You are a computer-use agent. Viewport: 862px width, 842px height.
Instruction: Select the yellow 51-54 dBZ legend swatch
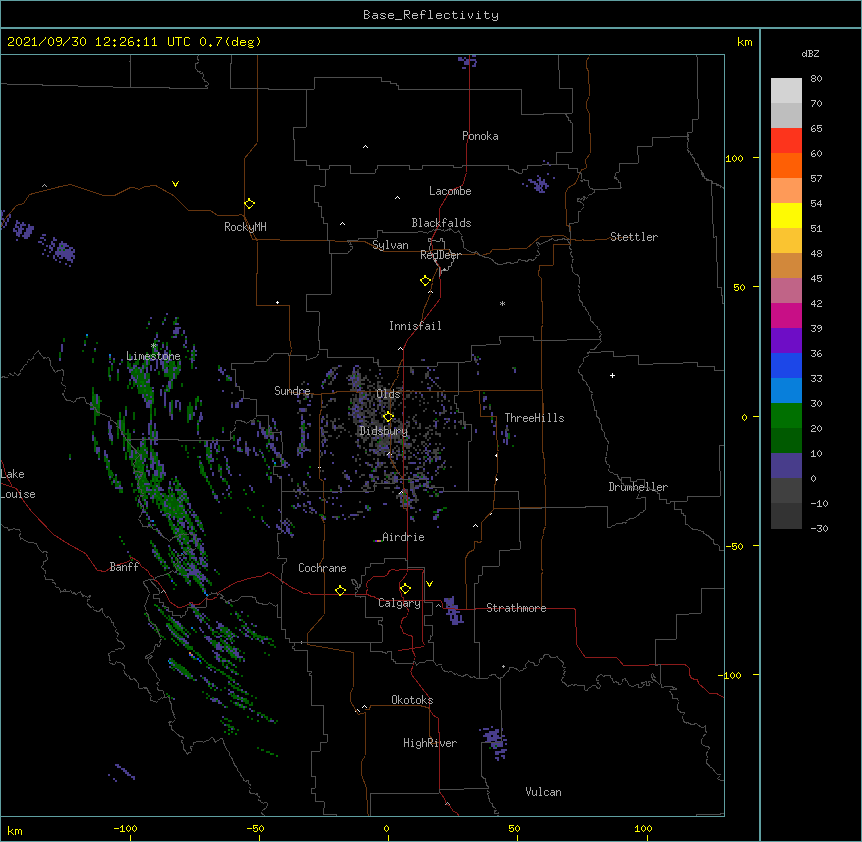tap(786, 215)
